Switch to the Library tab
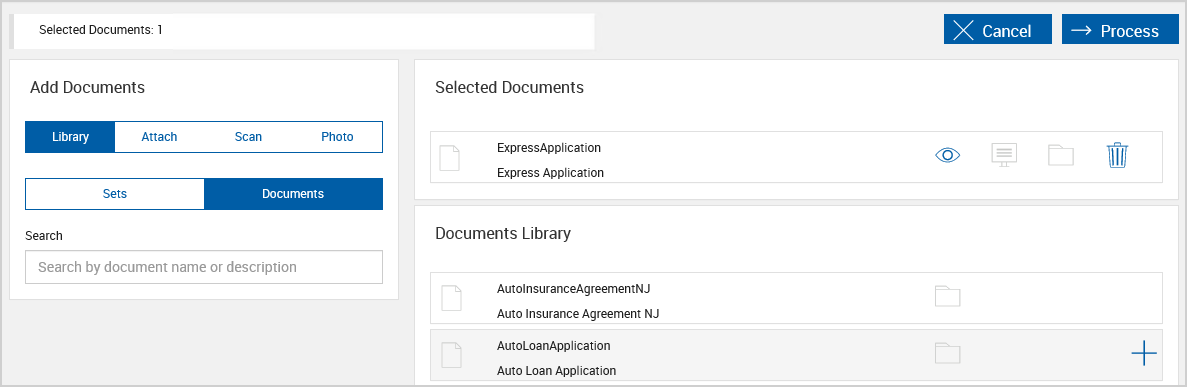 [x=70, y=137]
